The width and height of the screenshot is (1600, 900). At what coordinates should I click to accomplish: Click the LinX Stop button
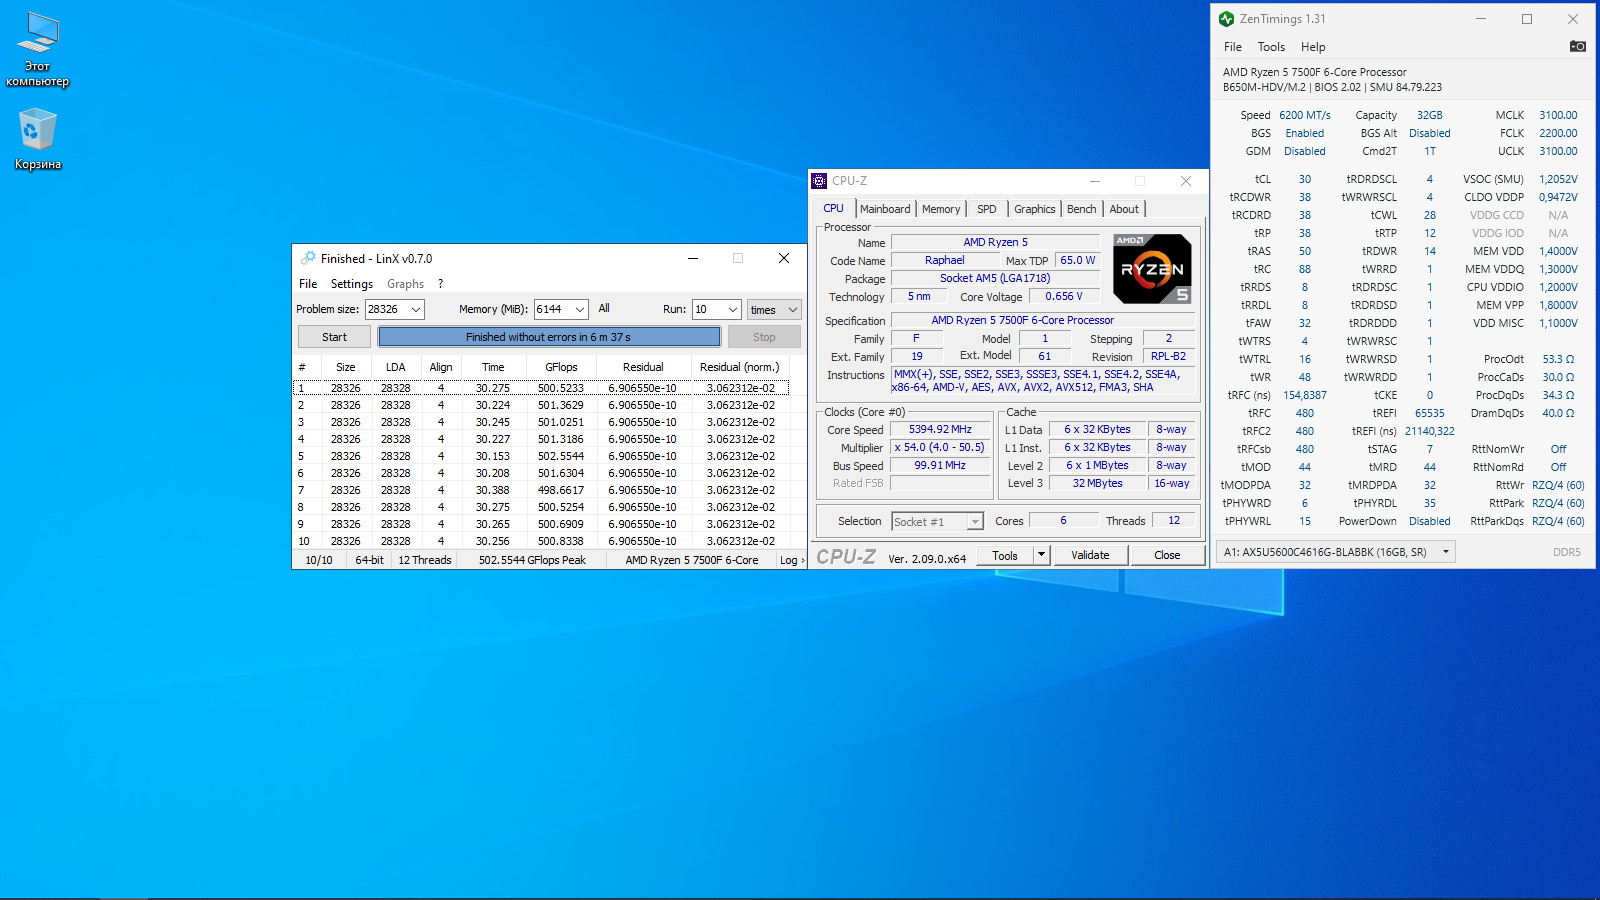[x=764, y=337]
